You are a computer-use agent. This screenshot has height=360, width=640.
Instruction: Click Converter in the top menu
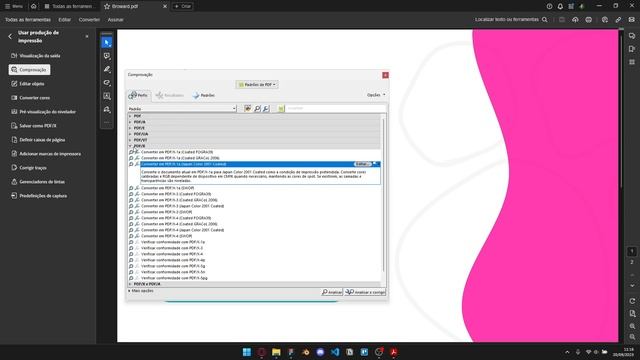pos(89,20)
